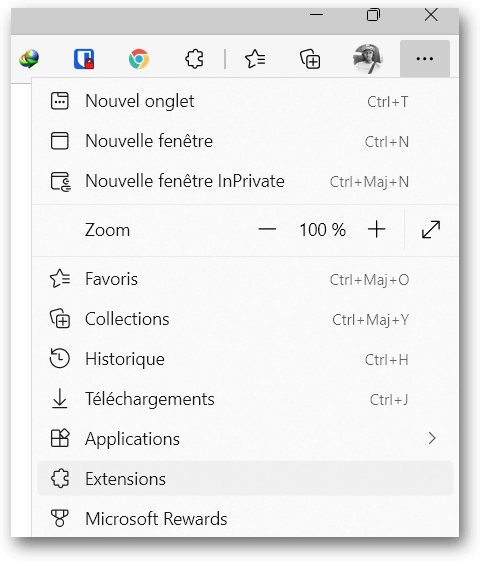Click the Ctrl+H shortcut text
The image size is (480, 561).
click(x=387, y=360)
